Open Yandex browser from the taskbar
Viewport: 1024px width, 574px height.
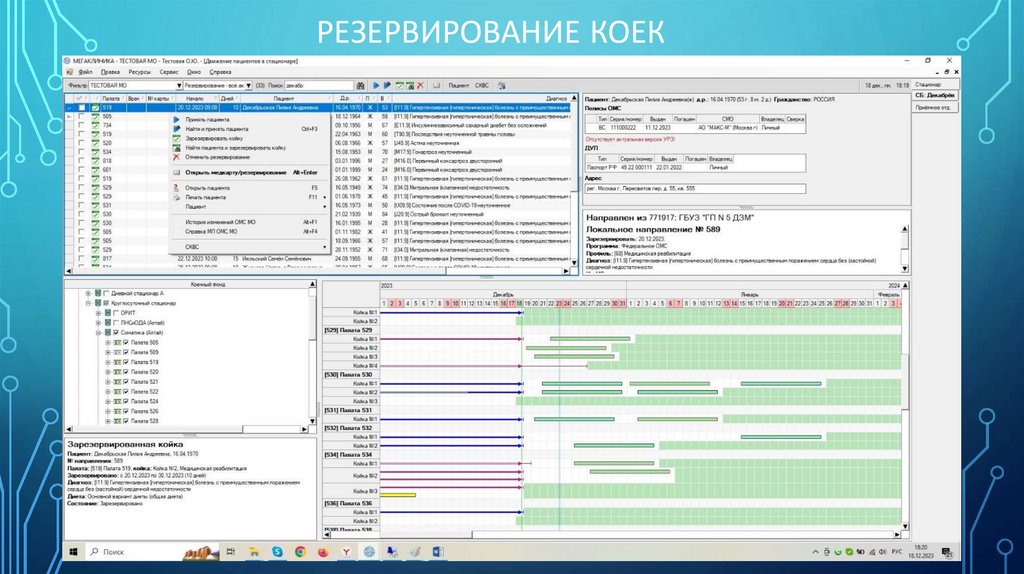click(346, 552)
